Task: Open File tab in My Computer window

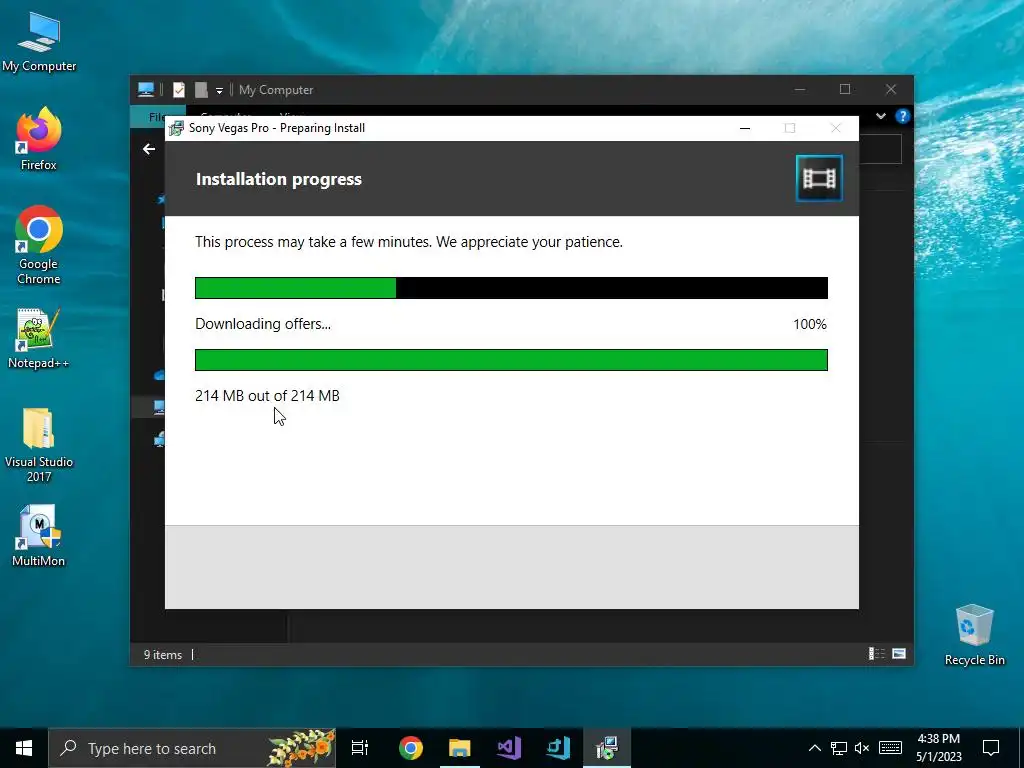Action: 157,117
